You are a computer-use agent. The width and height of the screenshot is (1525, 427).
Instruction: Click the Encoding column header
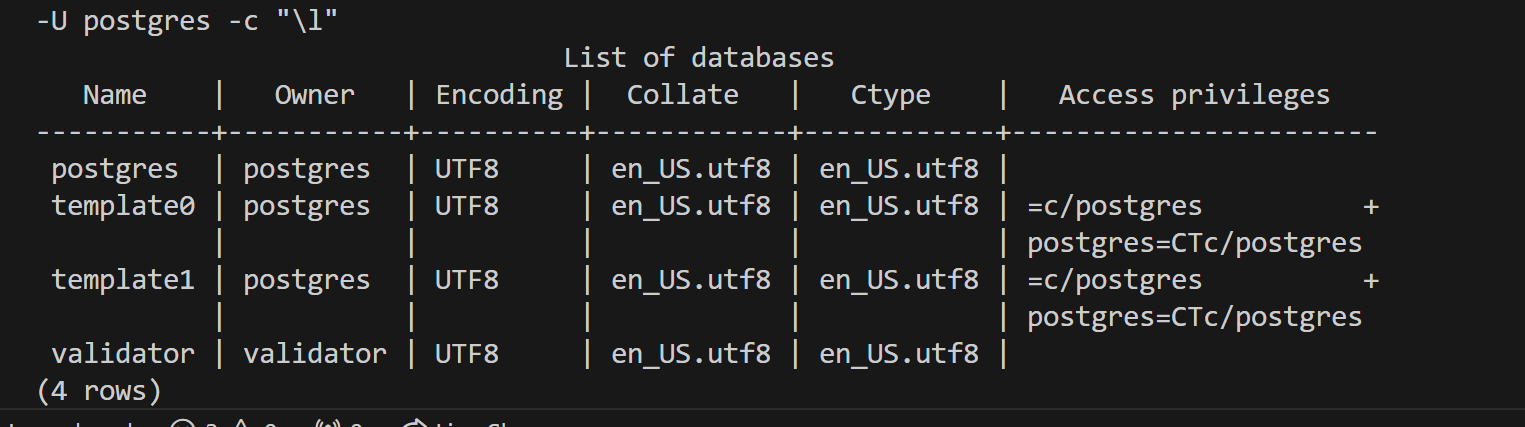coord(499,95)
